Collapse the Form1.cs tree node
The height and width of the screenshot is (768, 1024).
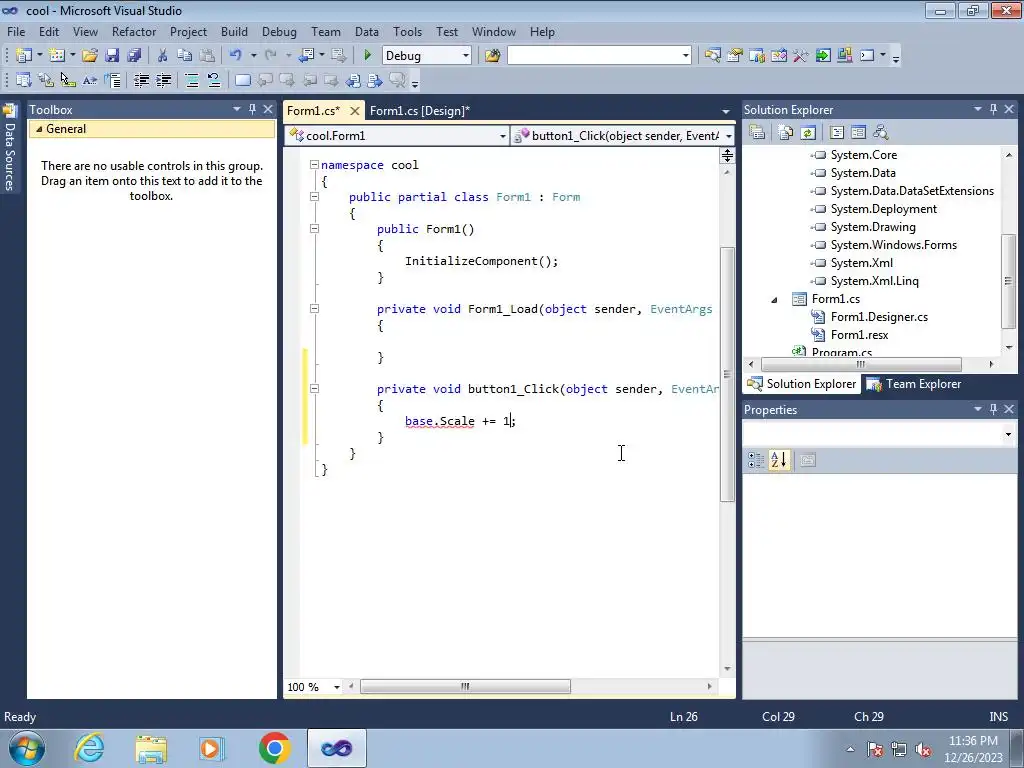775,299
